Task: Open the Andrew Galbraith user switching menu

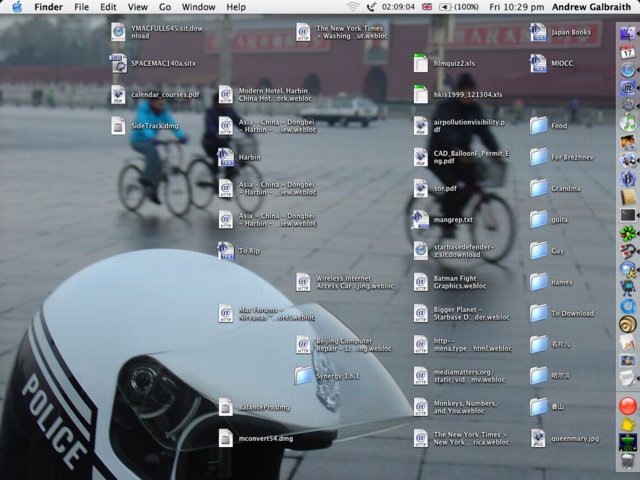Action: click(x=591, y=7)
